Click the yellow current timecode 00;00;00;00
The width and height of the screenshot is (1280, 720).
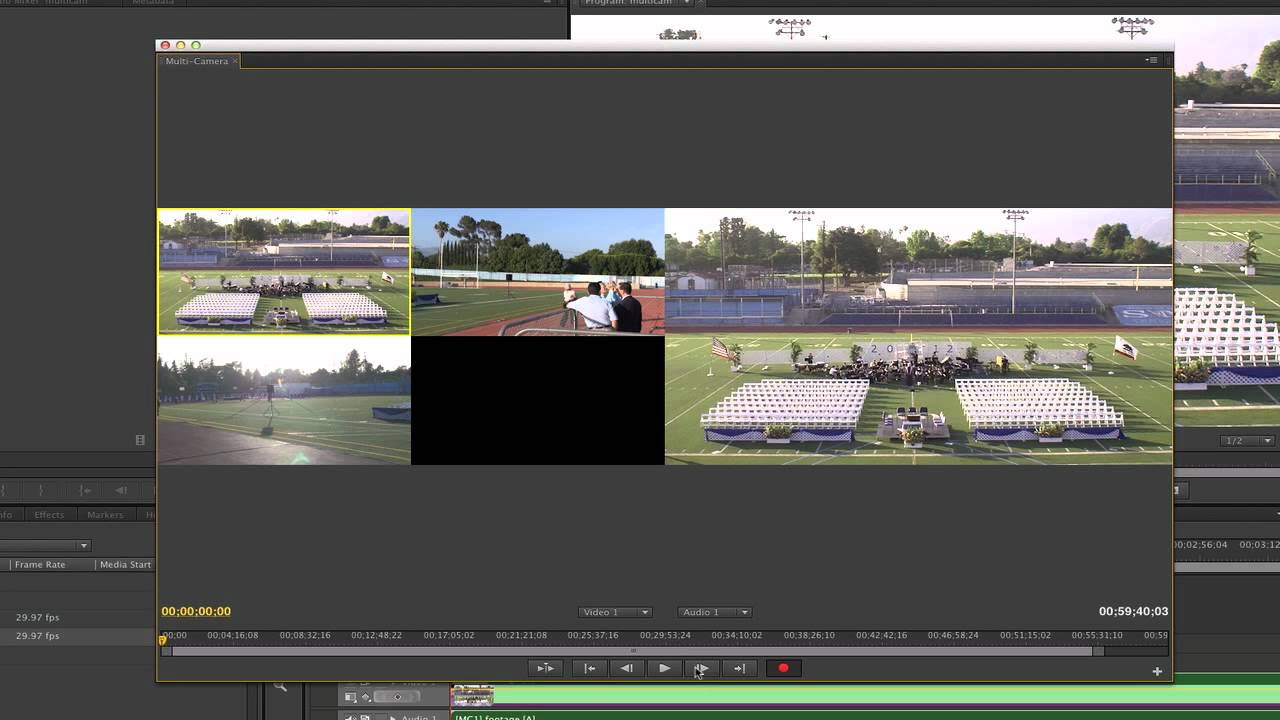click(196, 611)
